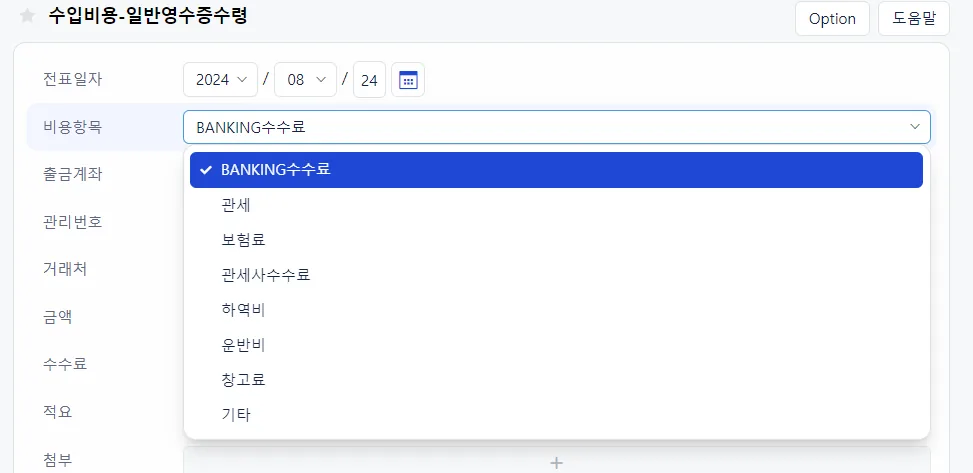
Task: Open the 도움말 help button
Action: coord(913,19)
